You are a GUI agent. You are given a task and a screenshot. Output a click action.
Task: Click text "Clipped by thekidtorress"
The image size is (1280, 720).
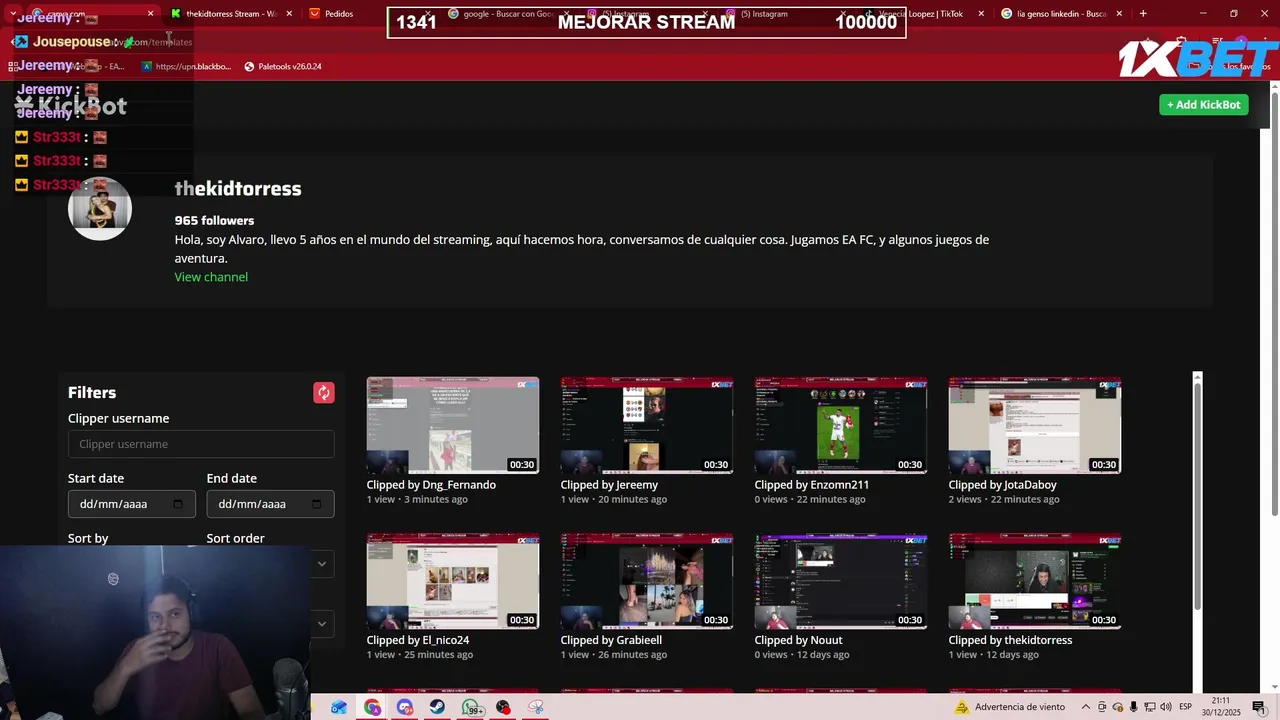[1010, 640]
